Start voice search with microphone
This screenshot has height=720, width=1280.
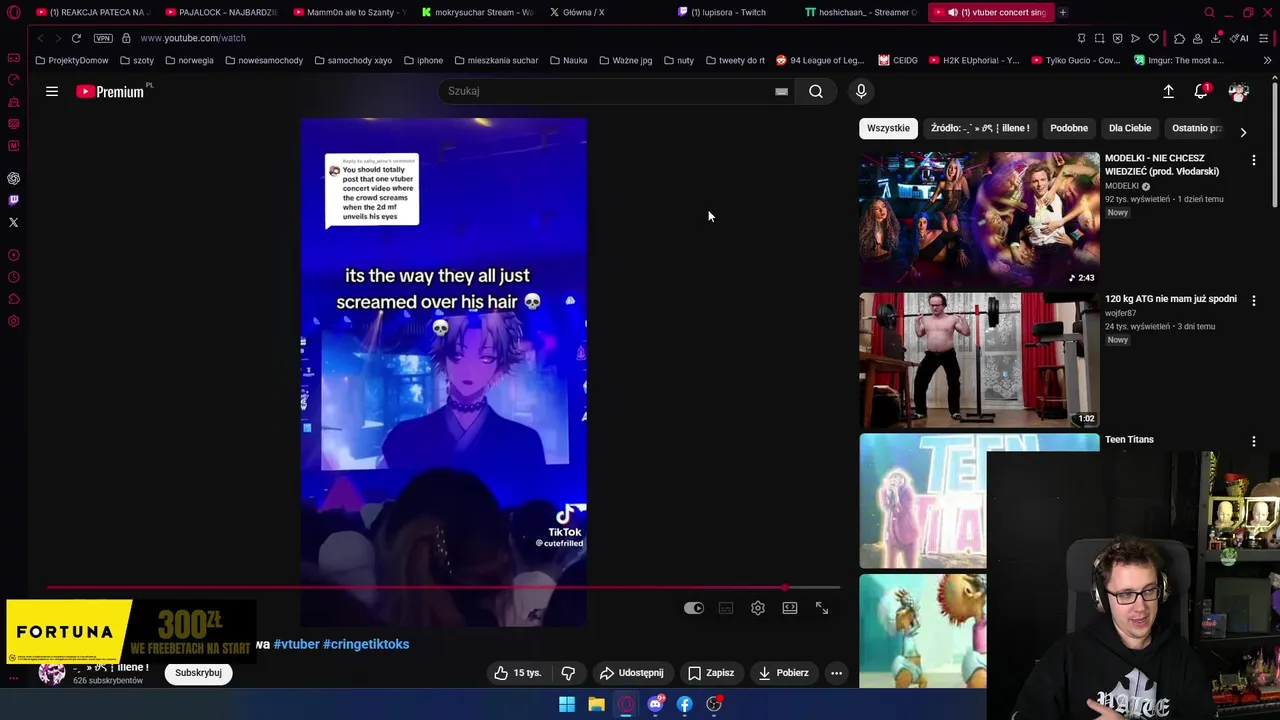[x=861, y=91]
